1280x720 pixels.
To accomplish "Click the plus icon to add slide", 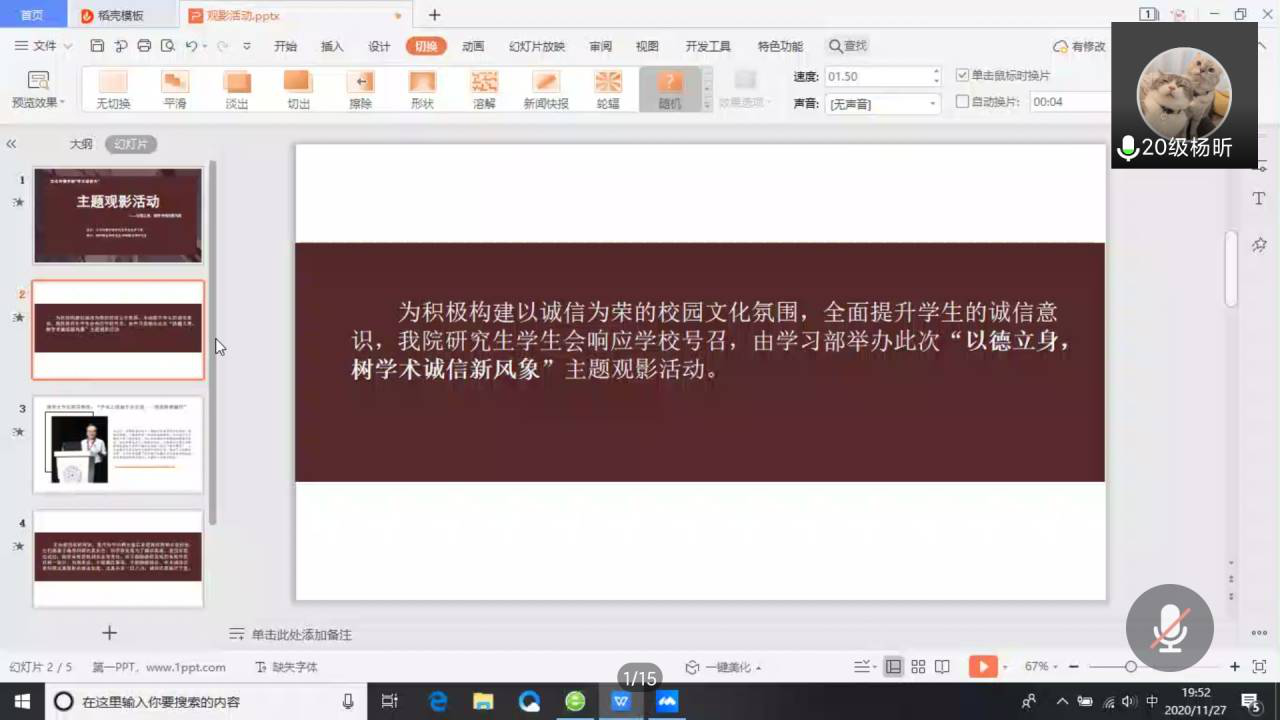I will click(x=110, y=633).
